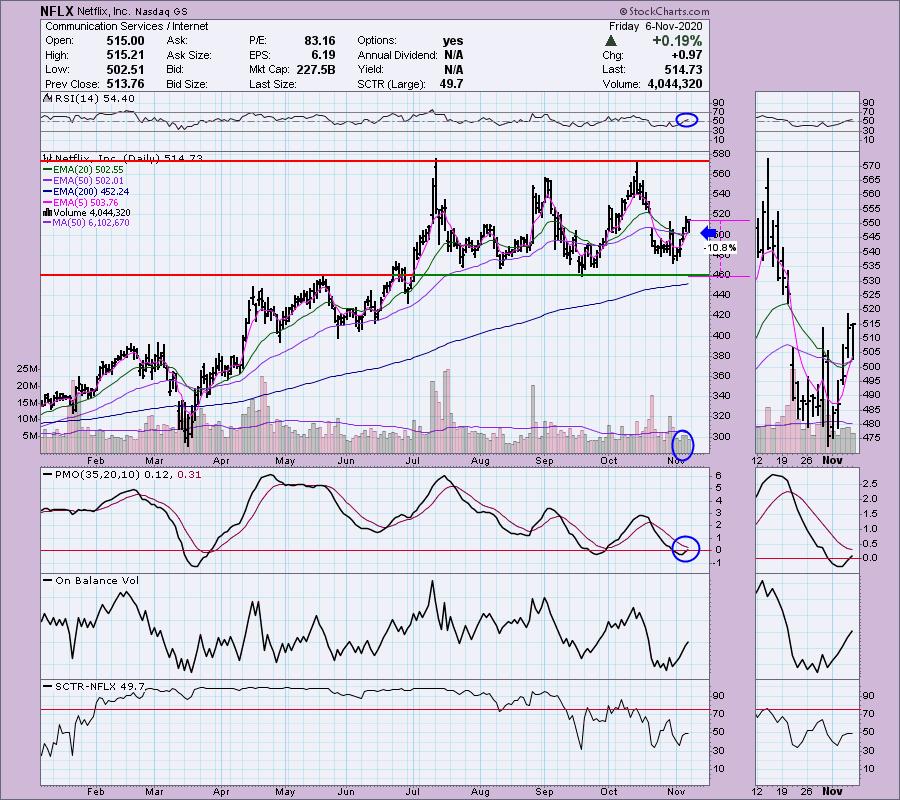900x800 pixels.
Task: Click the 'MA(50) 6,102,670' legend entry
Action: (91, 223)
